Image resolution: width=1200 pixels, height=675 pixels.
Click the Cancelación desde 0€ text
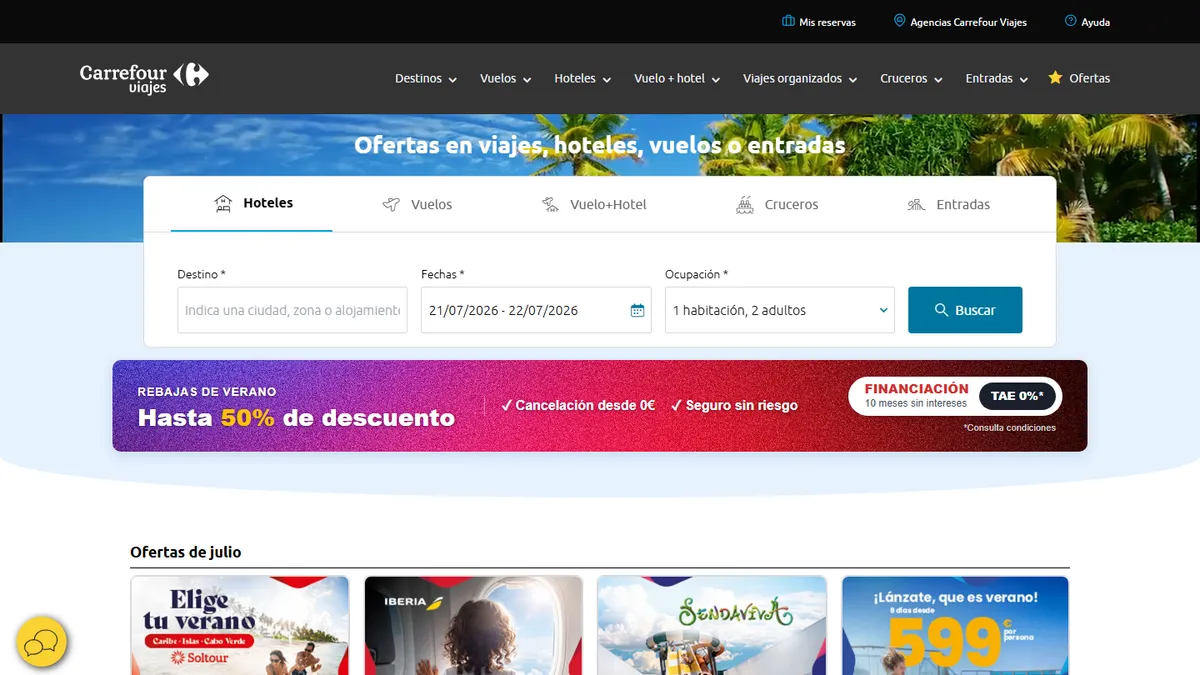[x=578, y=406]
